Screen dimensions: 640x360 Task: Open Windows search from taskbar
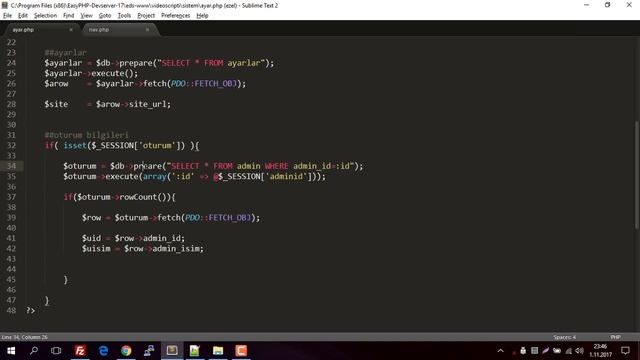tap(34, 351)
